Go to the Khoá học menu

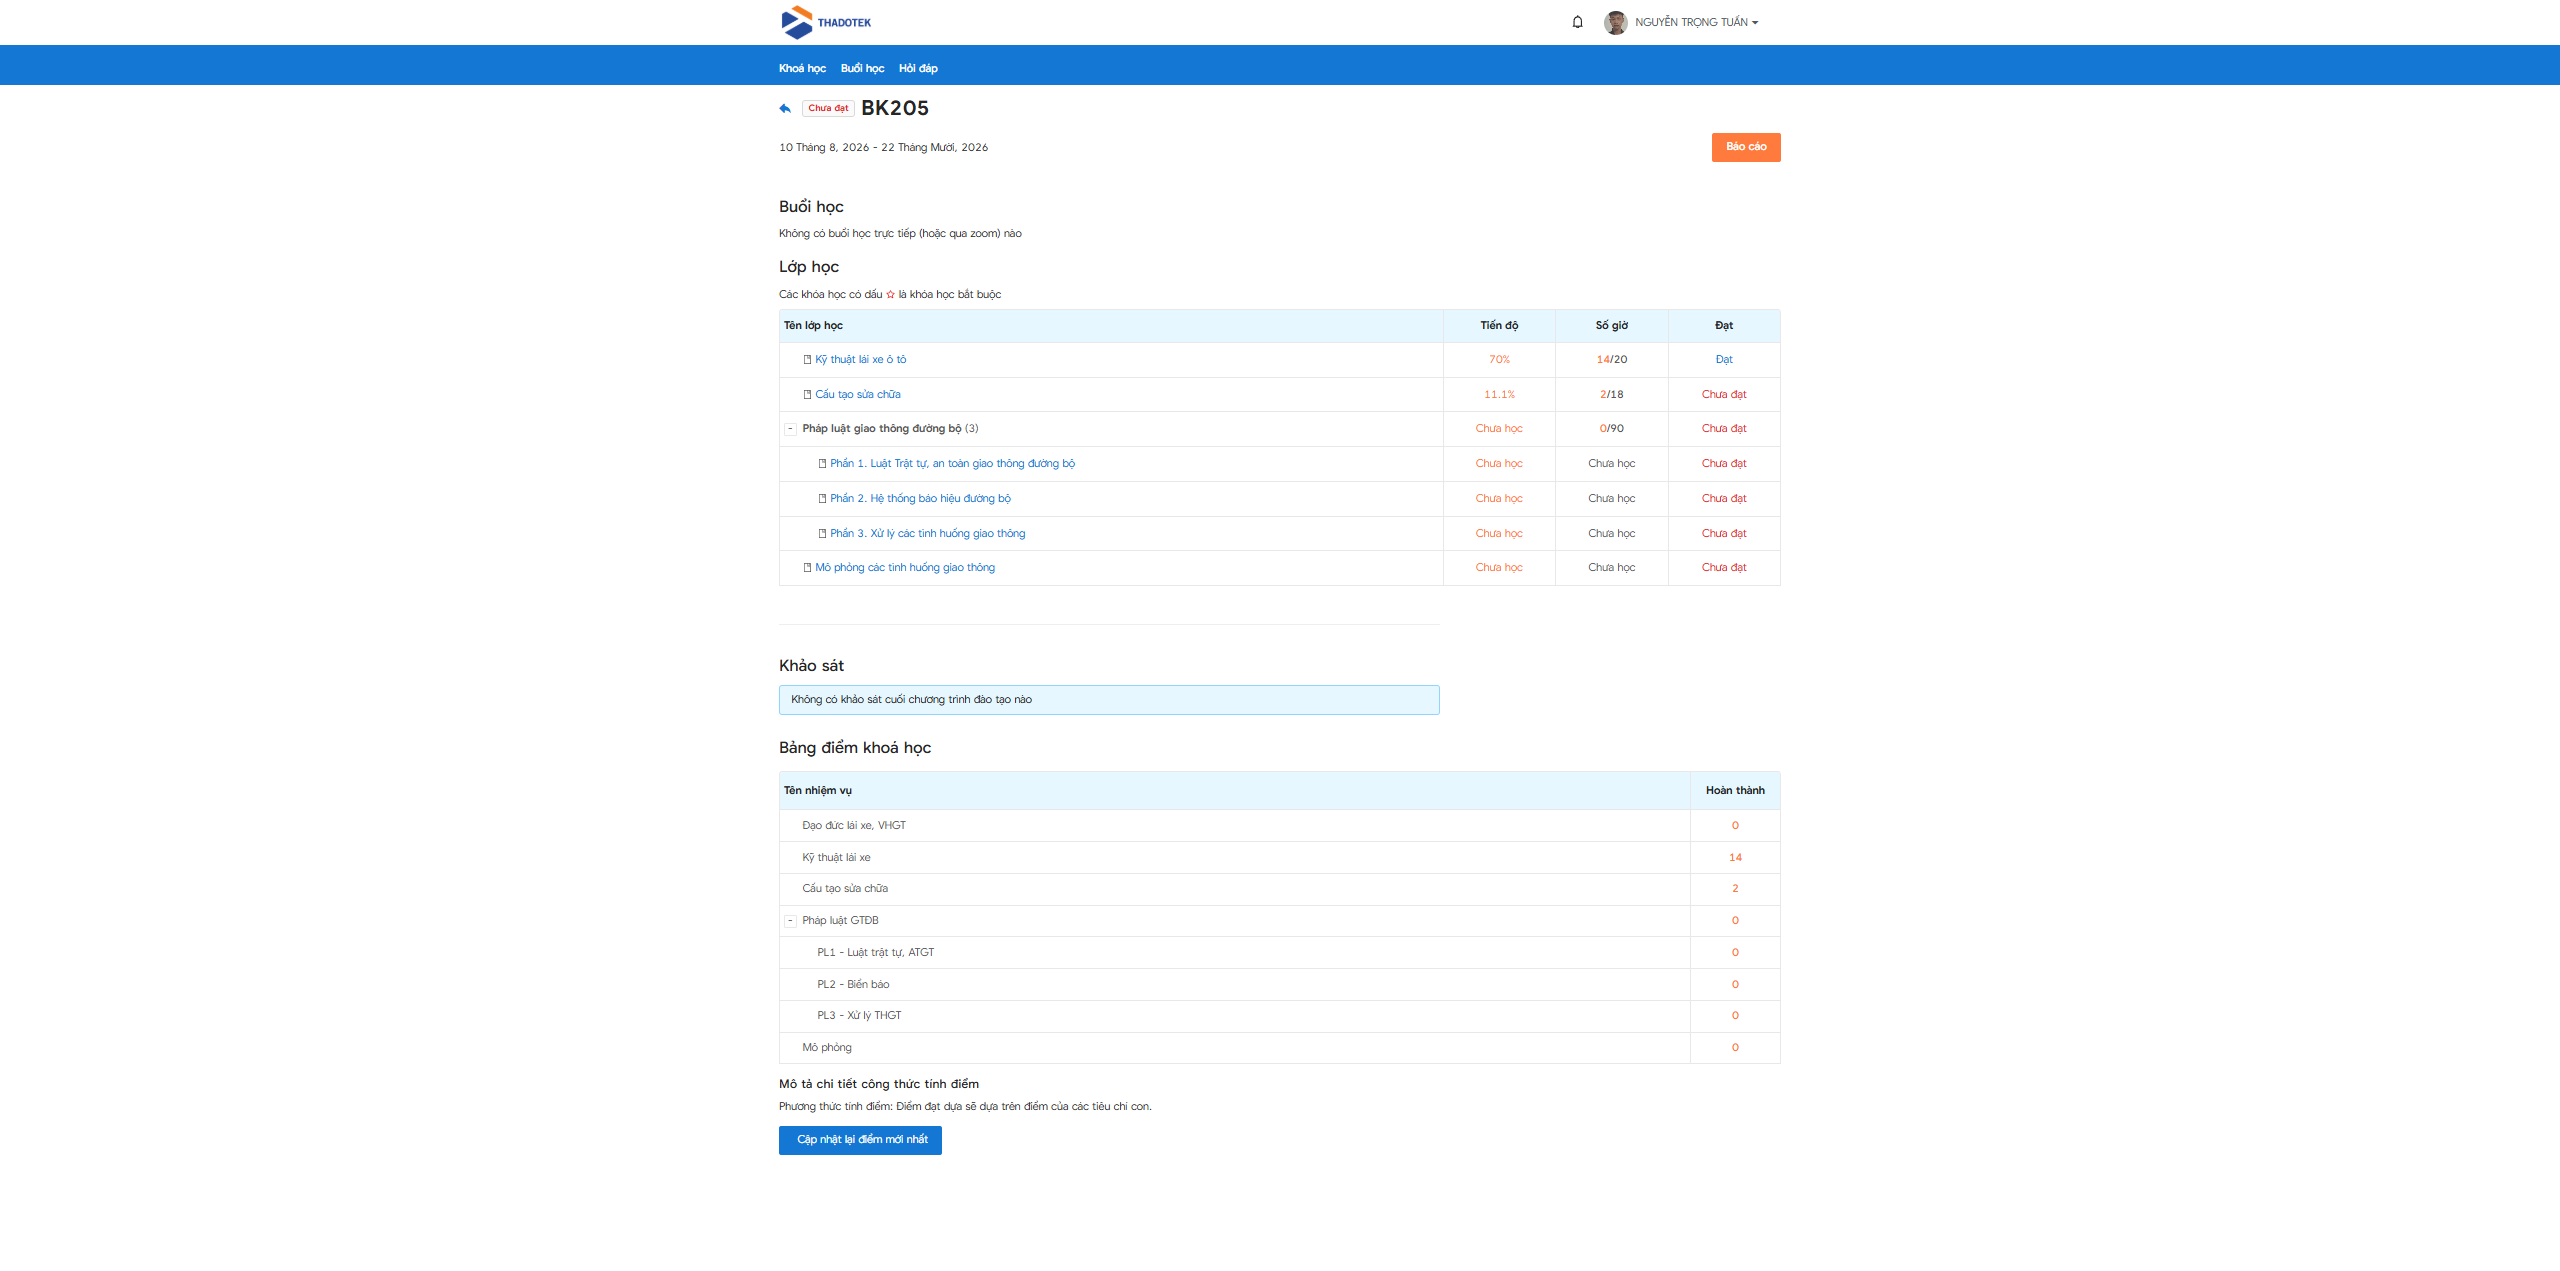802,68
